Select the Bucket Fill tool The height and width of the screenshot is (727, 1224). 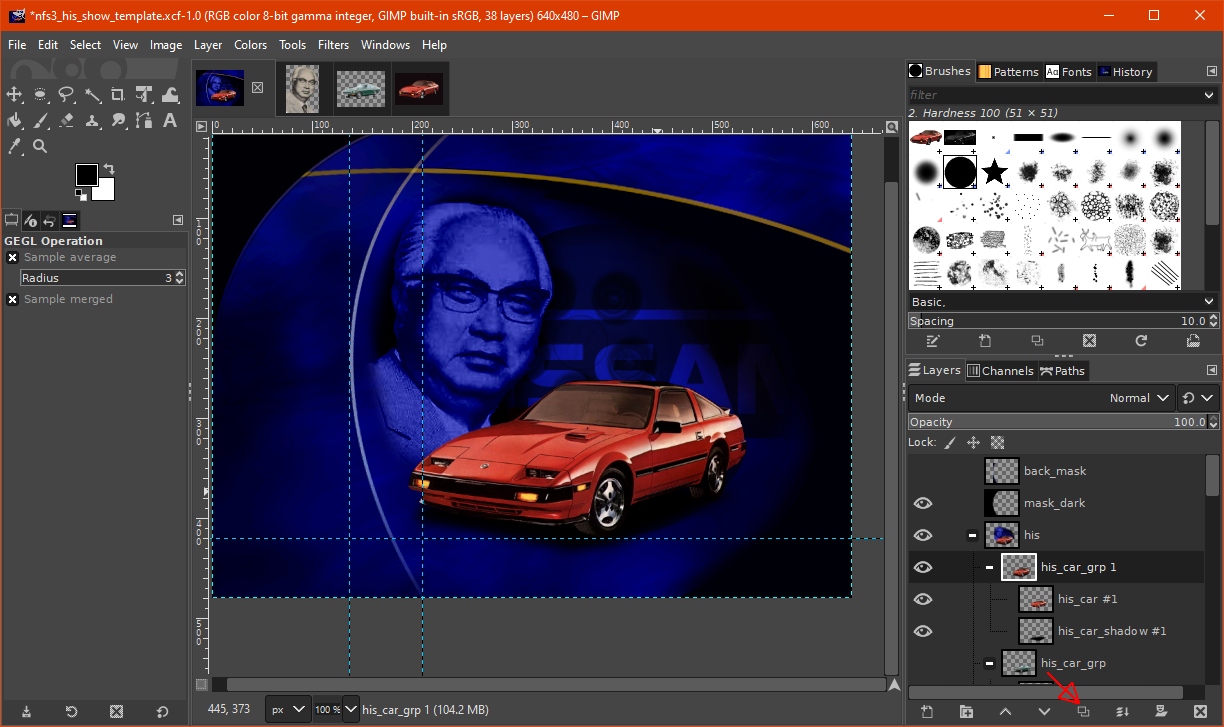(x=14, y=120)
